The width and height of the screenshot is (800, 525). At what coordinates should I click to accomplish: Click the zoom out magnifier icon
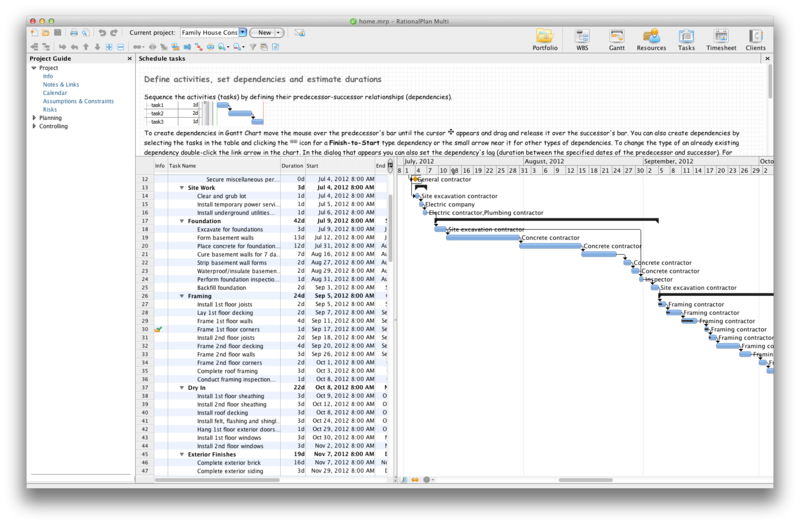coord(238,47)
